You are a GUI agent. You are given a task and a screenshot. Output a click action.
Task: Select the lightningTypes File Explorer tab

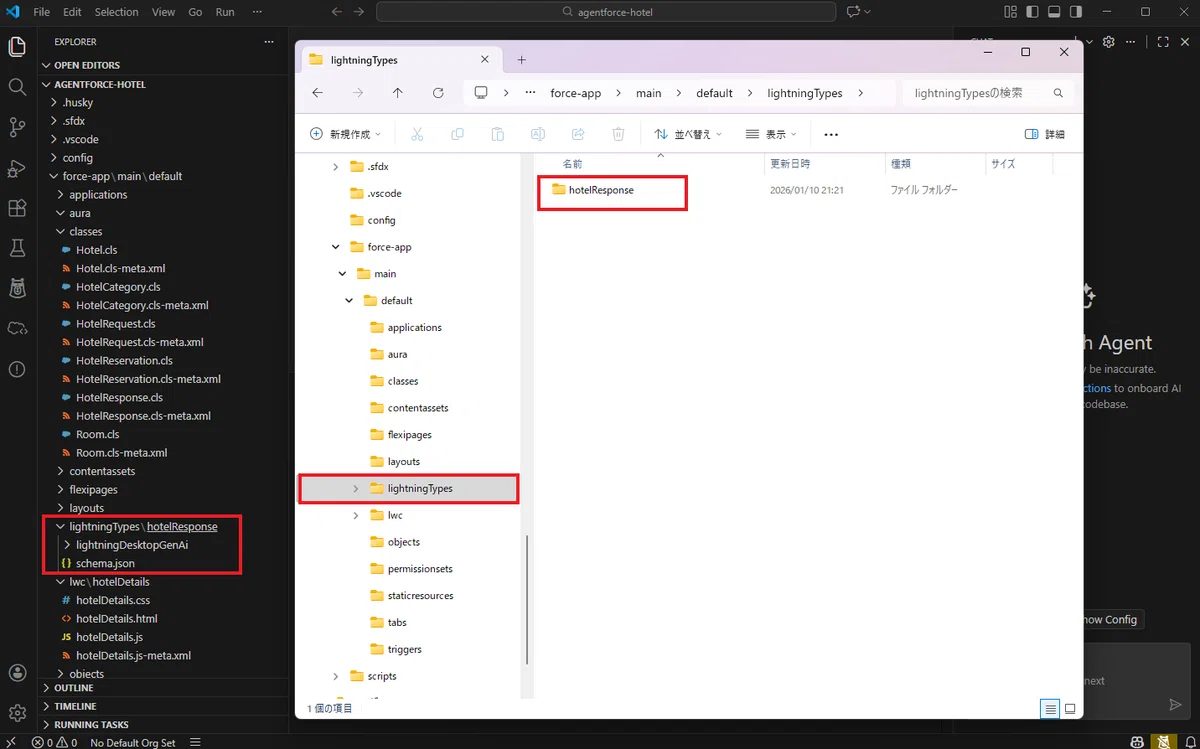pyautogui.click(x=403, y=60)
